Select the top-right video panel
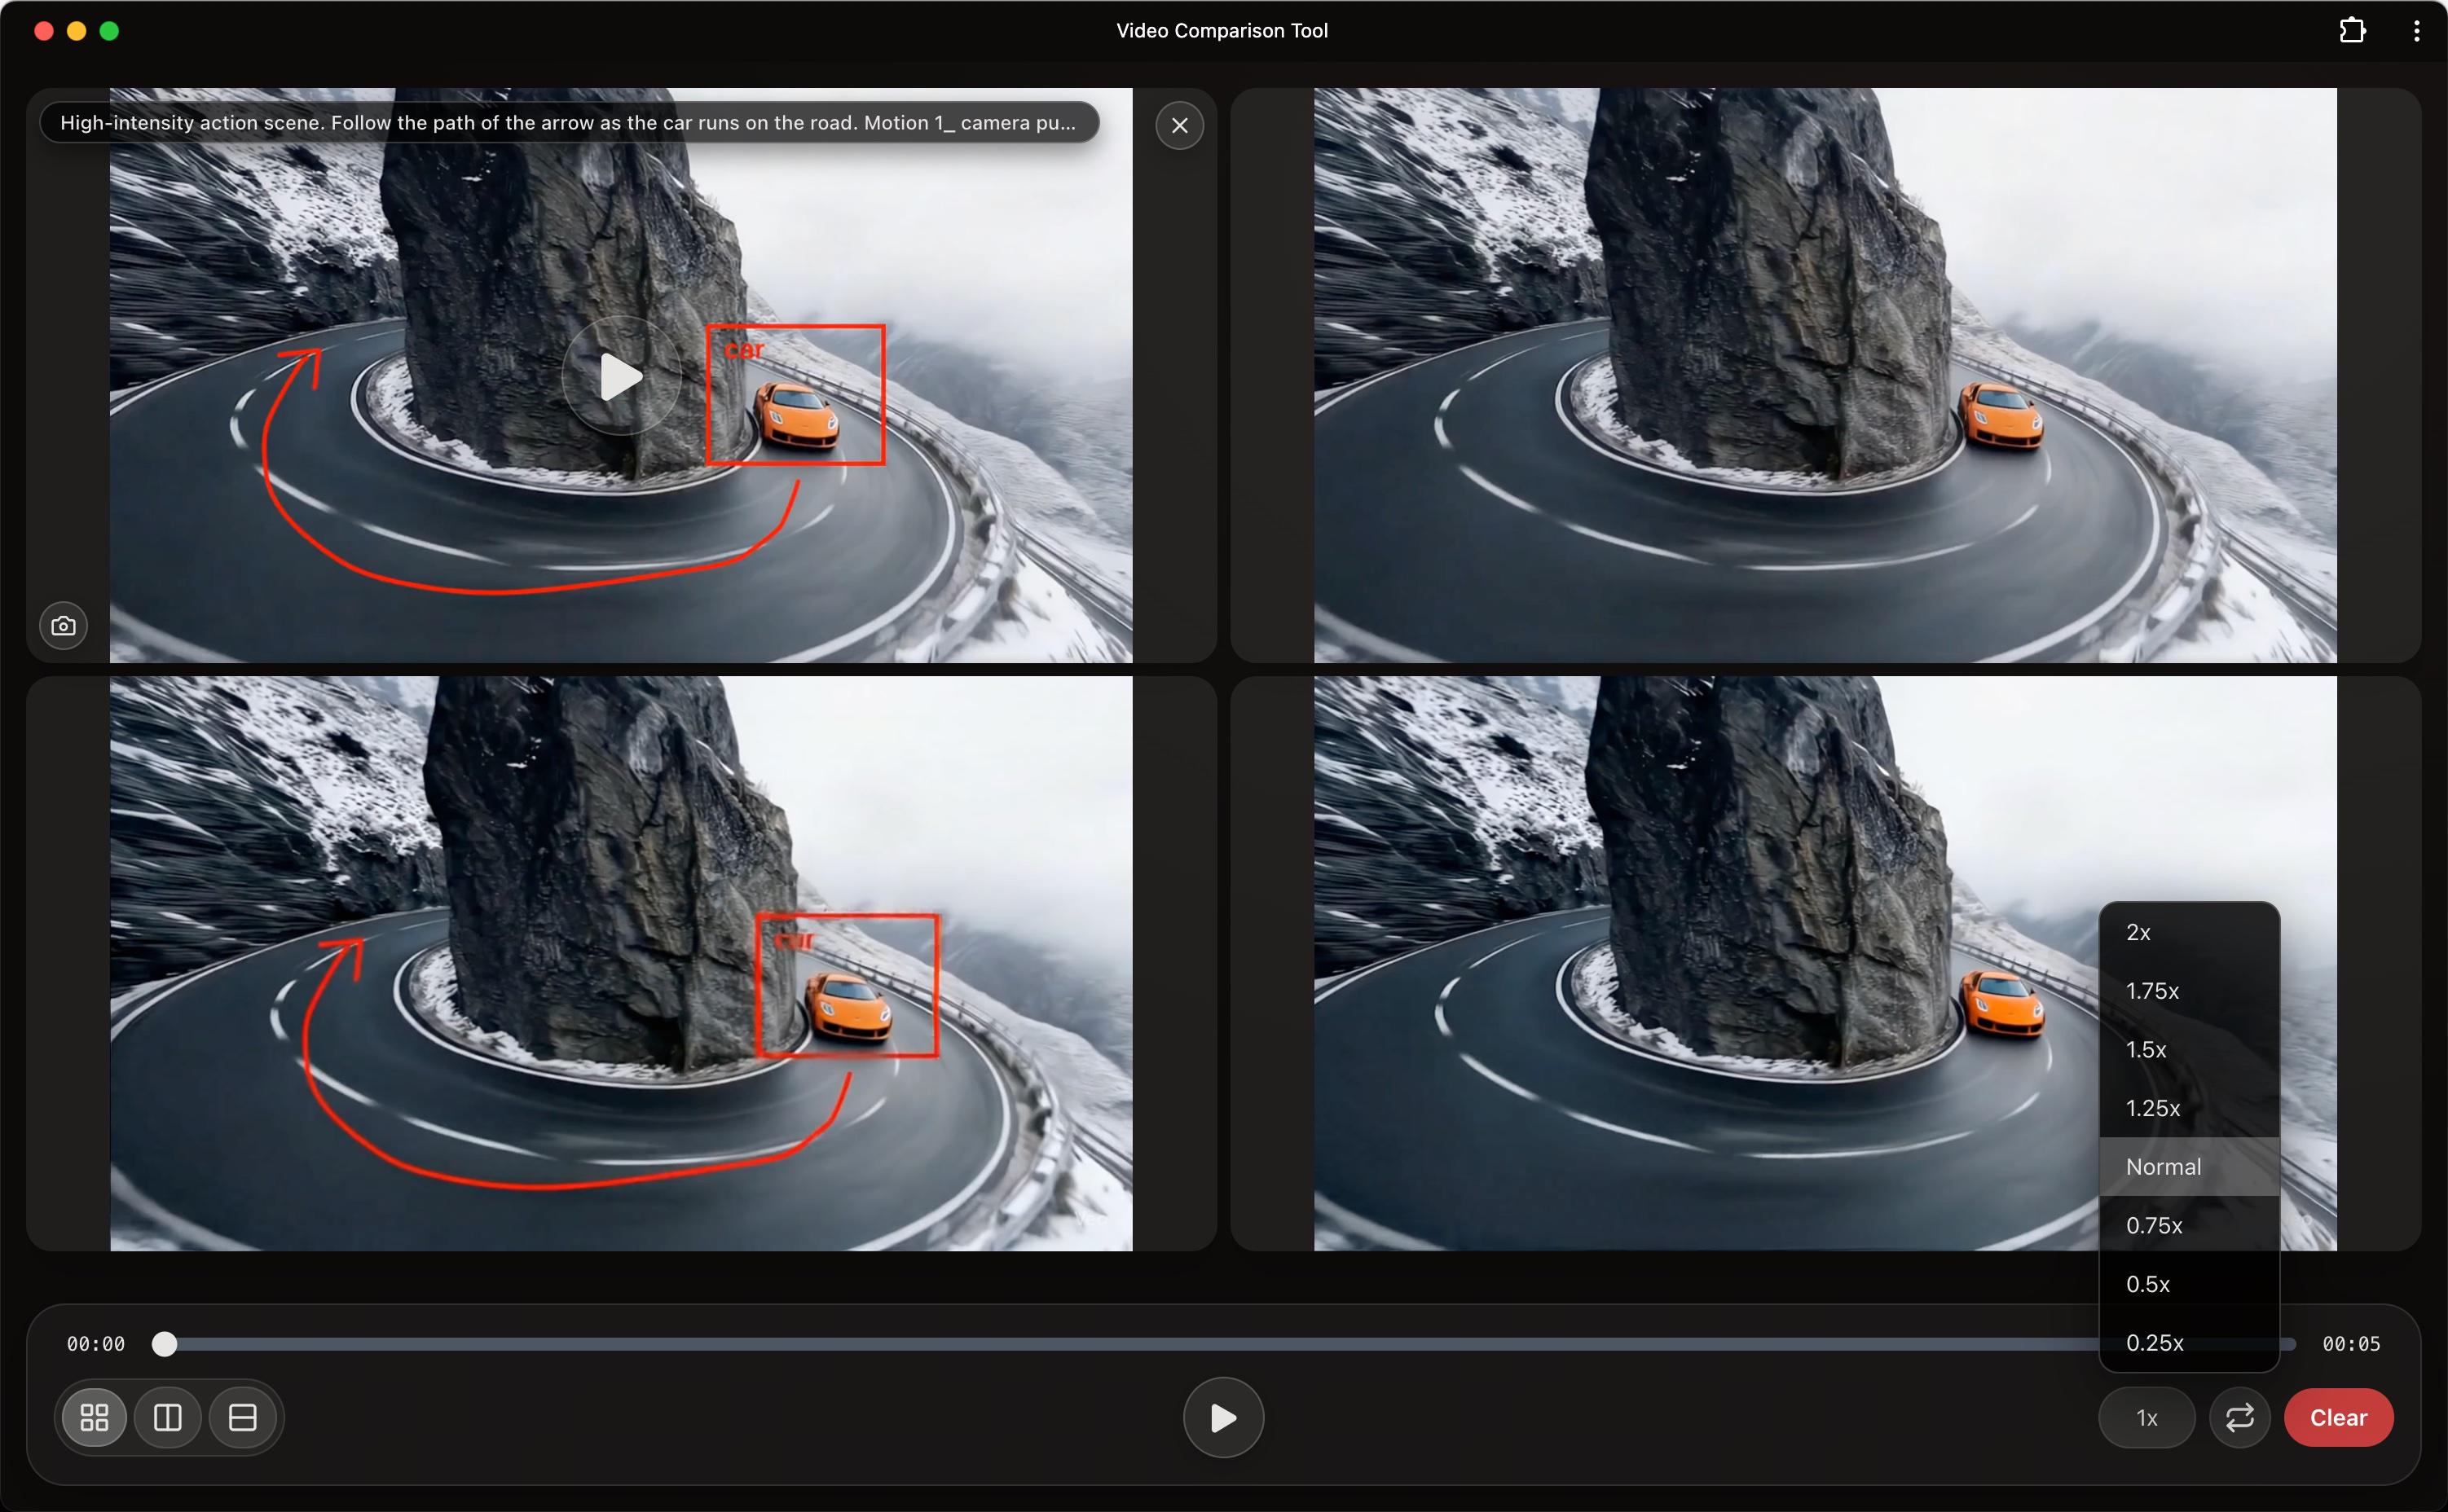 [1825, 375]
